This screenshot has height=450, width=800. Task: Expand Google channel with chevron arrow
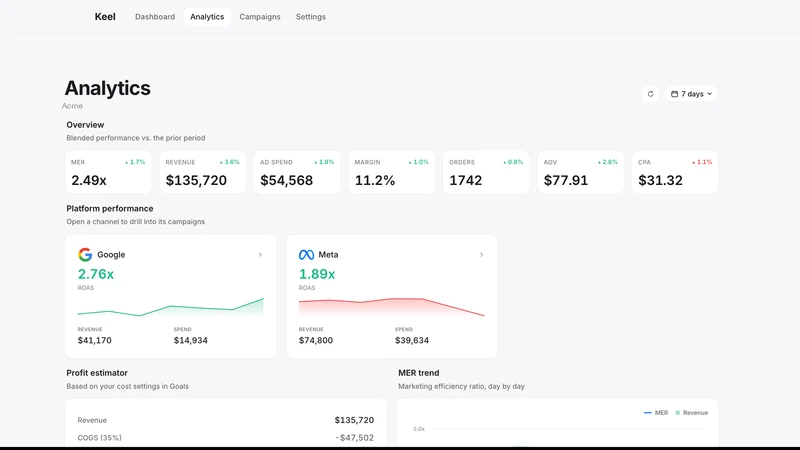coord(260,254)
